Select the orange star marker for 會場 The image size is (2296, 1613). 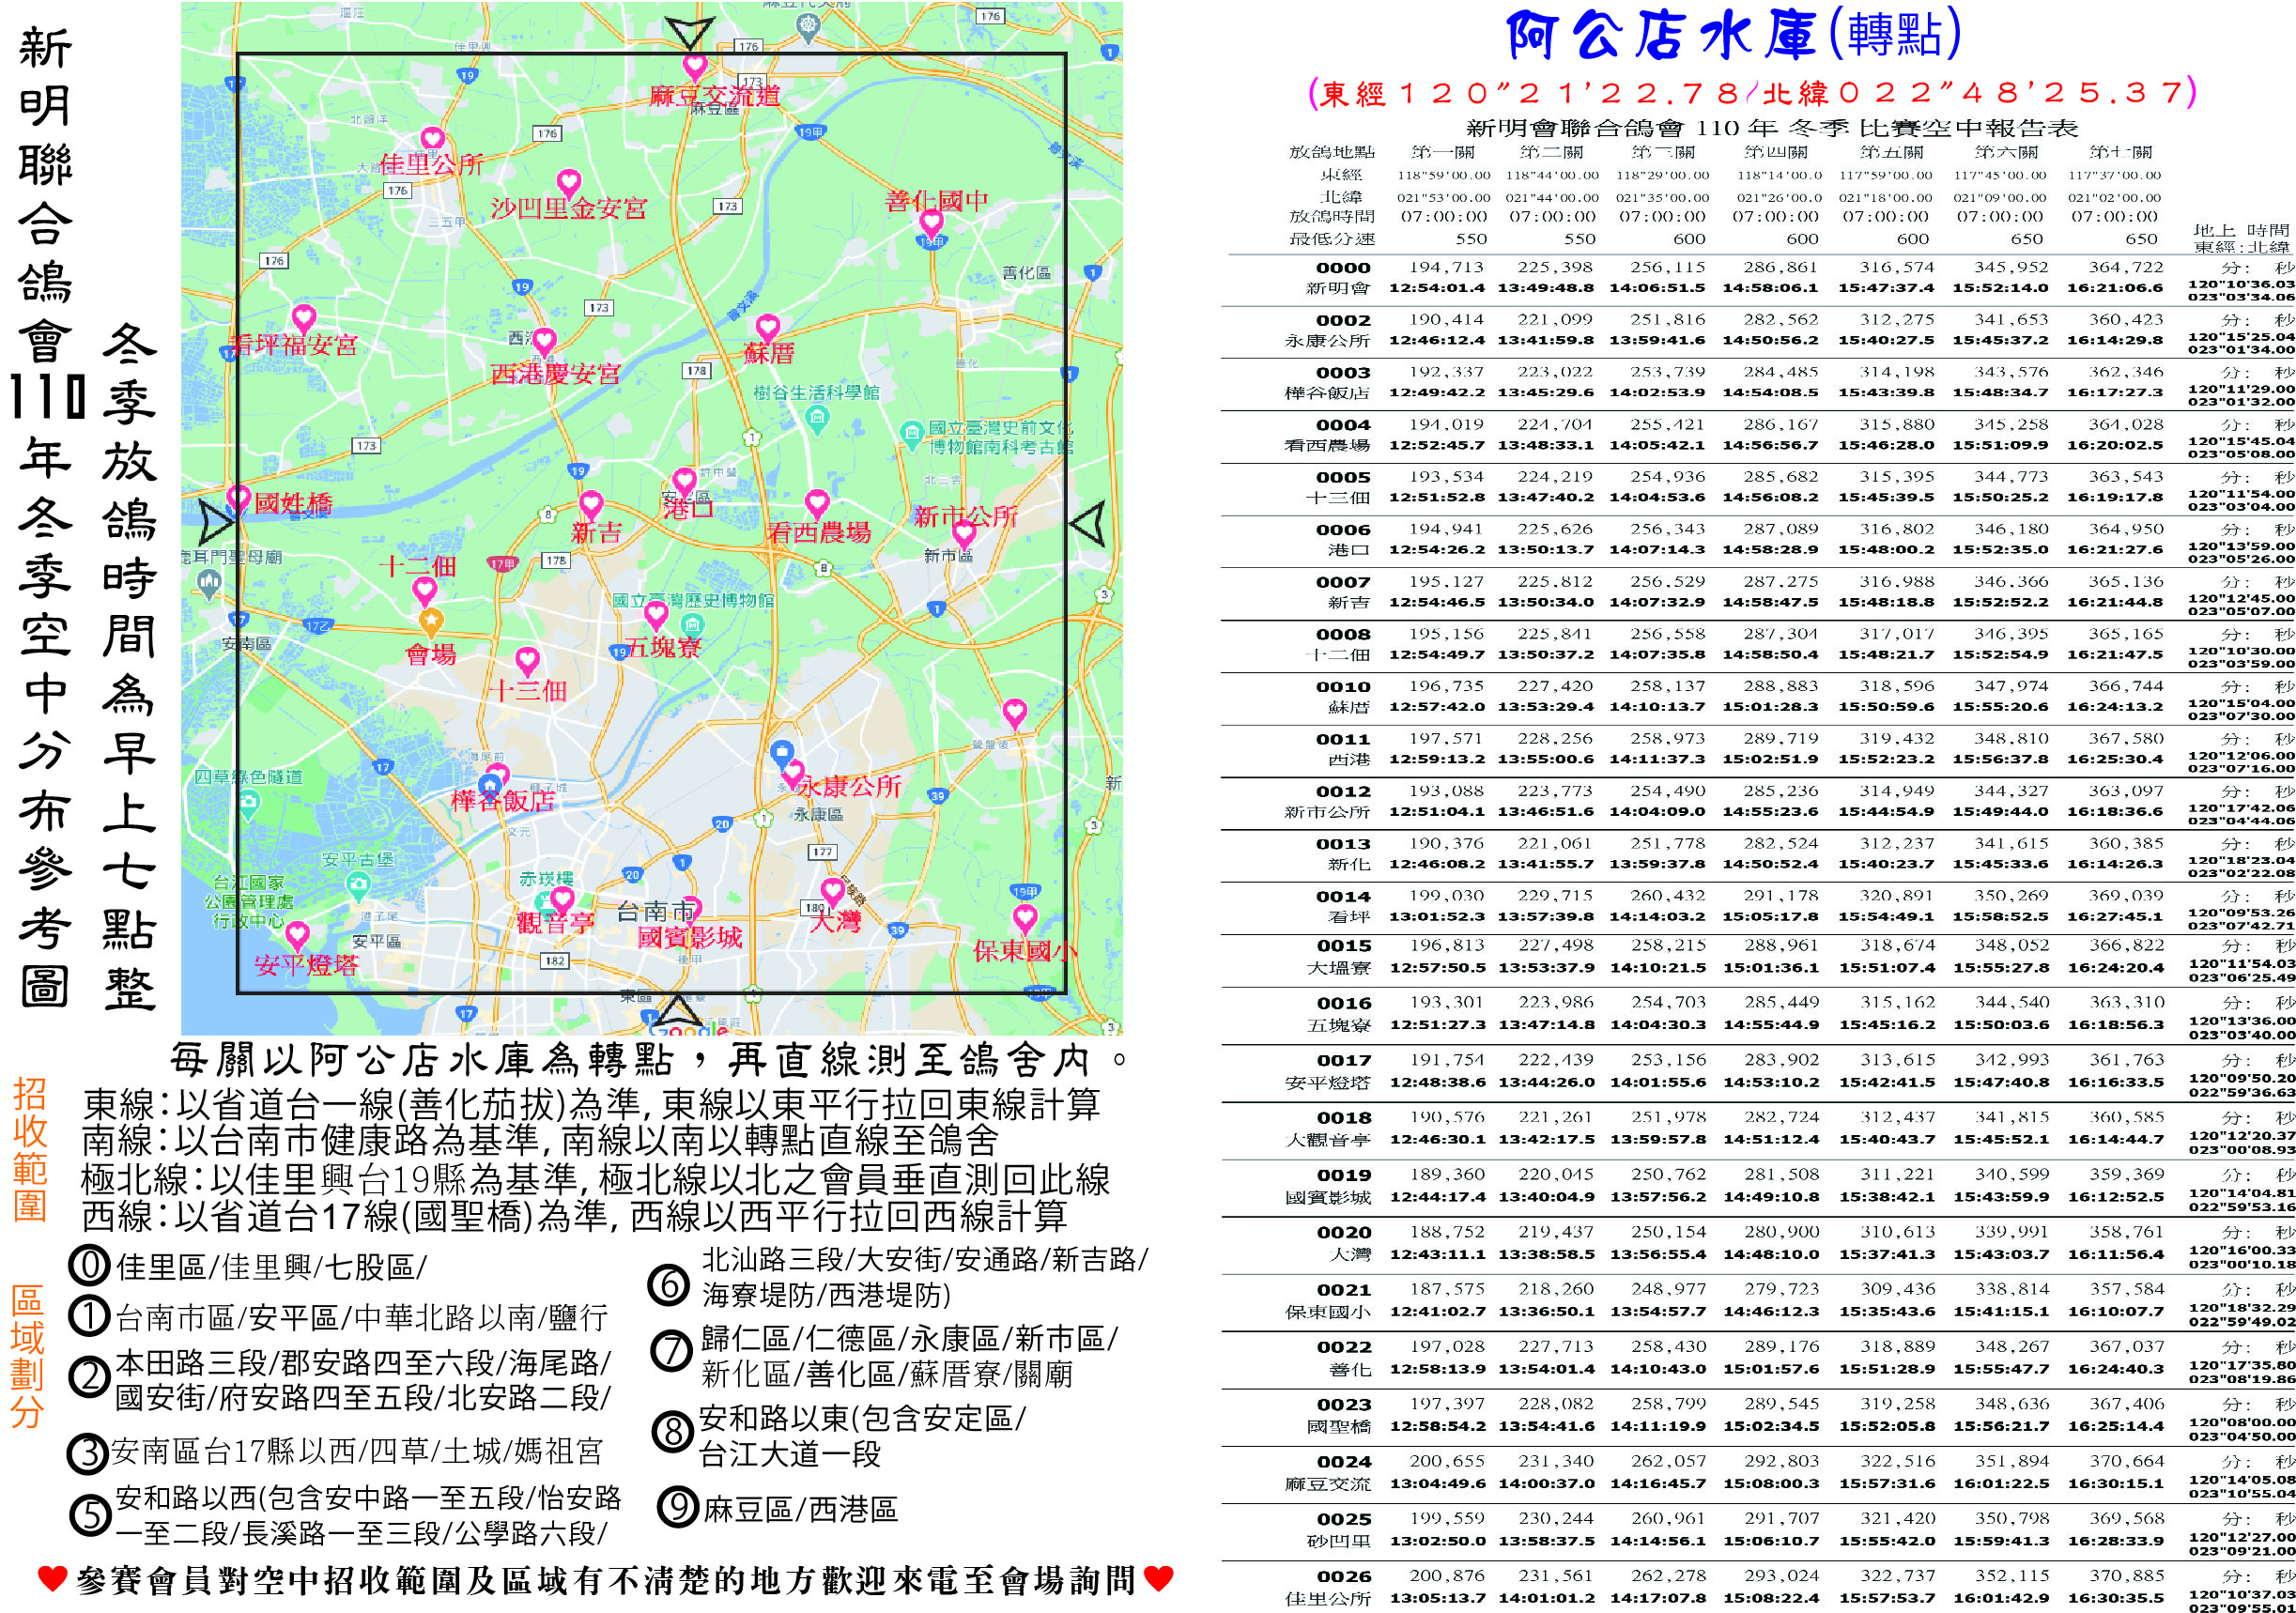click(430, 622)
